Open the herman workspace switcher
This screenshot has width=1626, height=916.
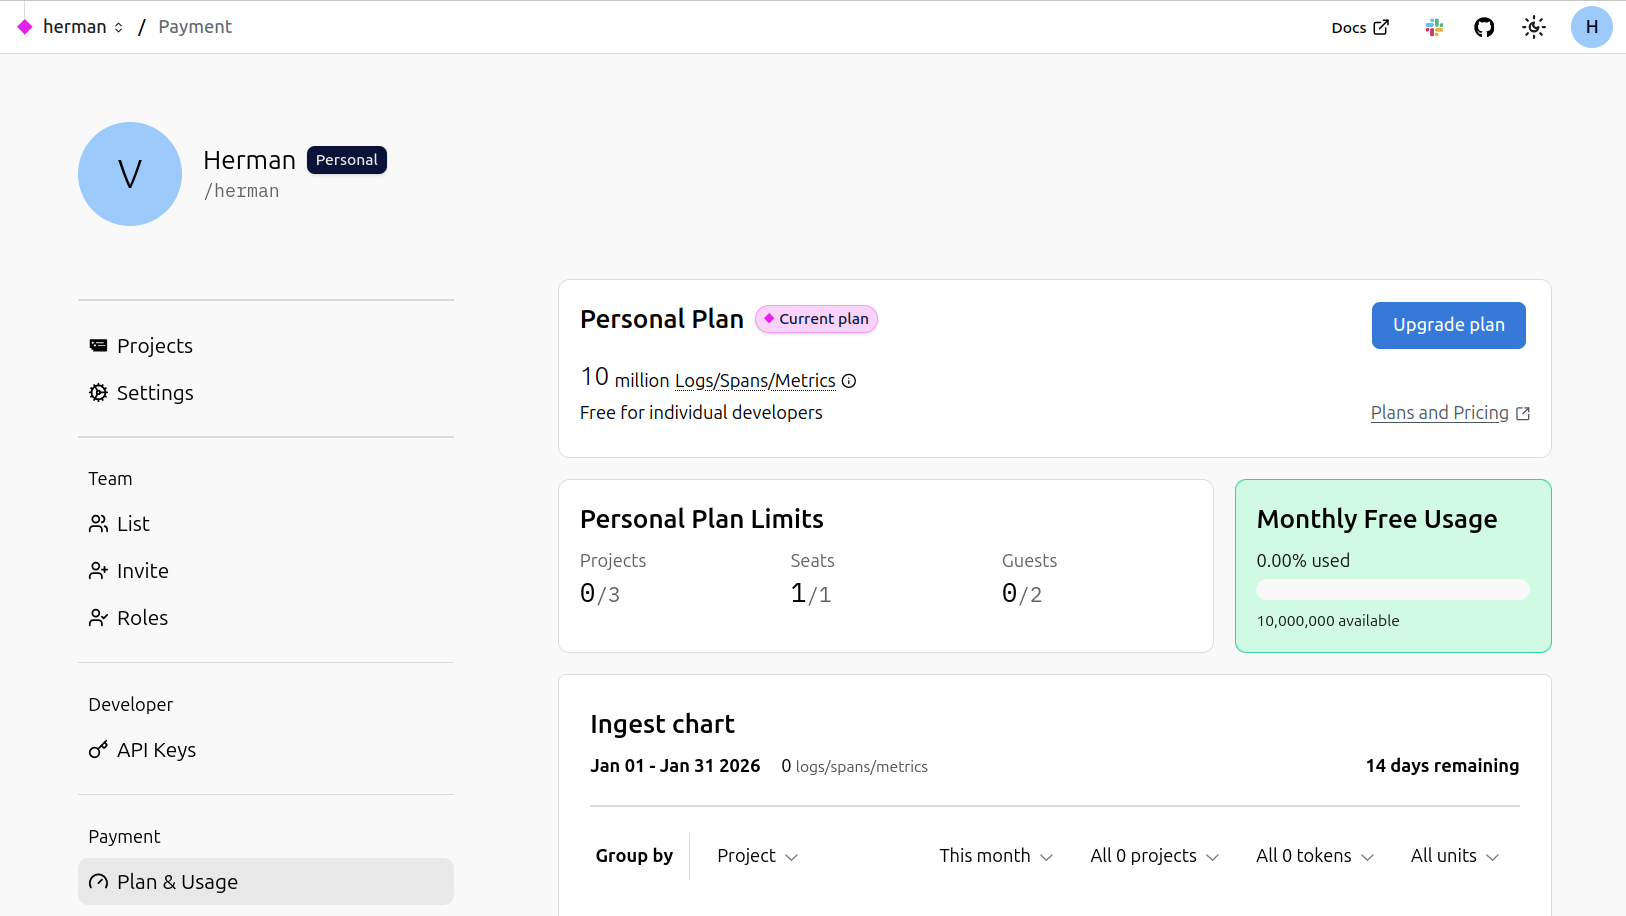tap(83, 26)
